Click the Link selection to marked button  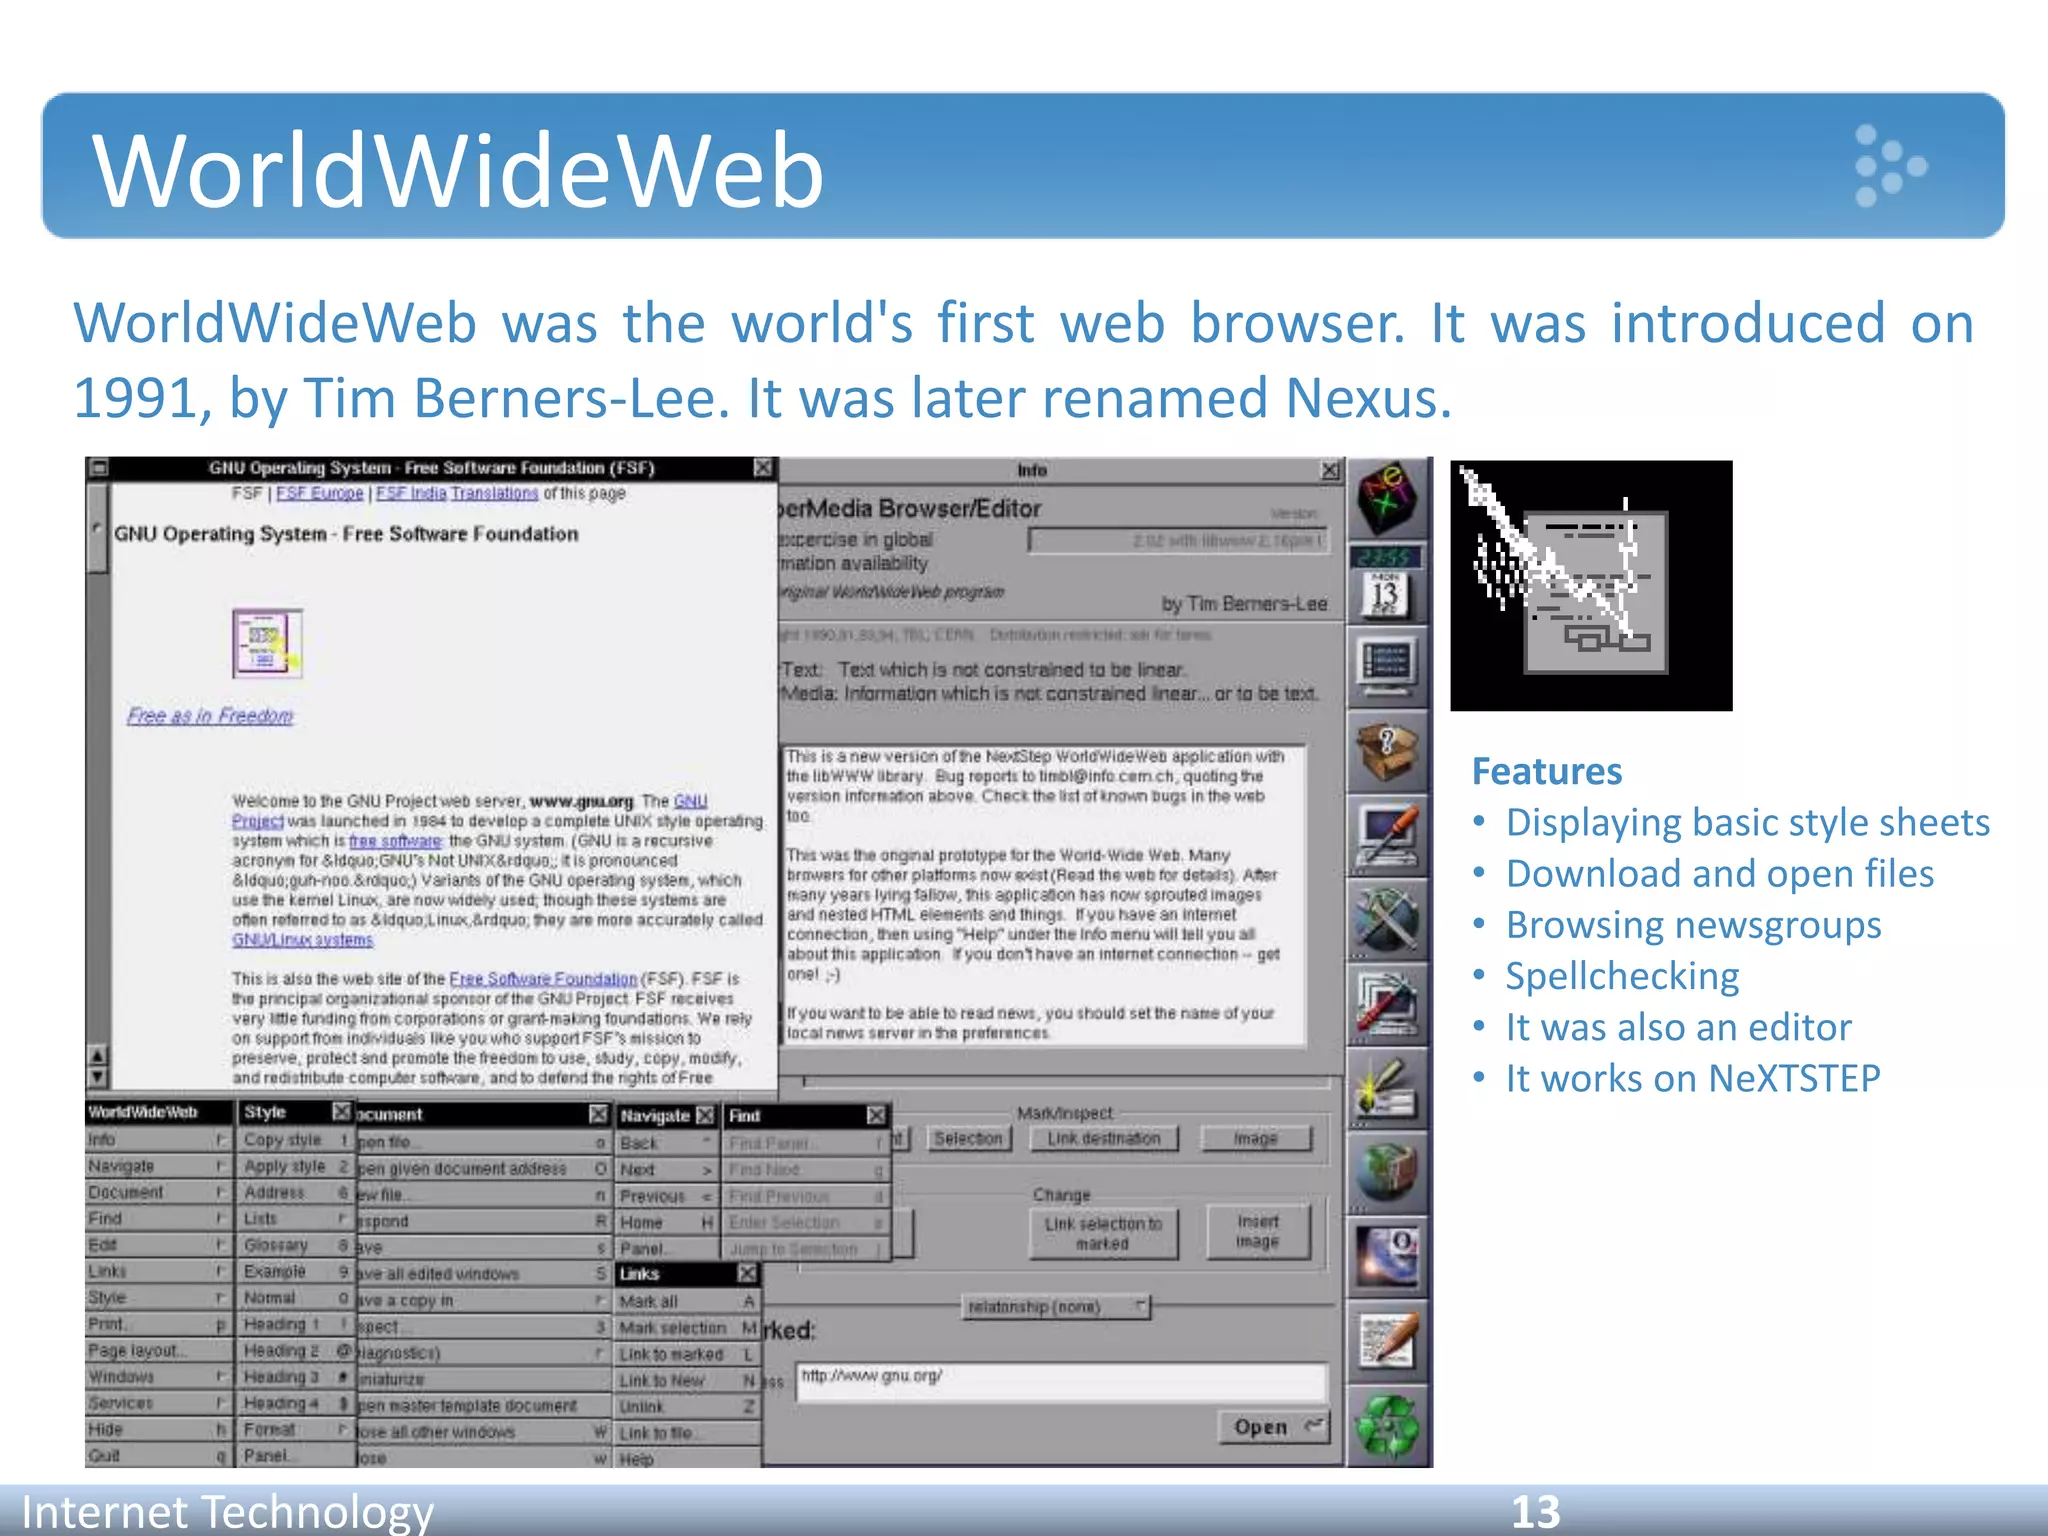pos(1104,1233)
